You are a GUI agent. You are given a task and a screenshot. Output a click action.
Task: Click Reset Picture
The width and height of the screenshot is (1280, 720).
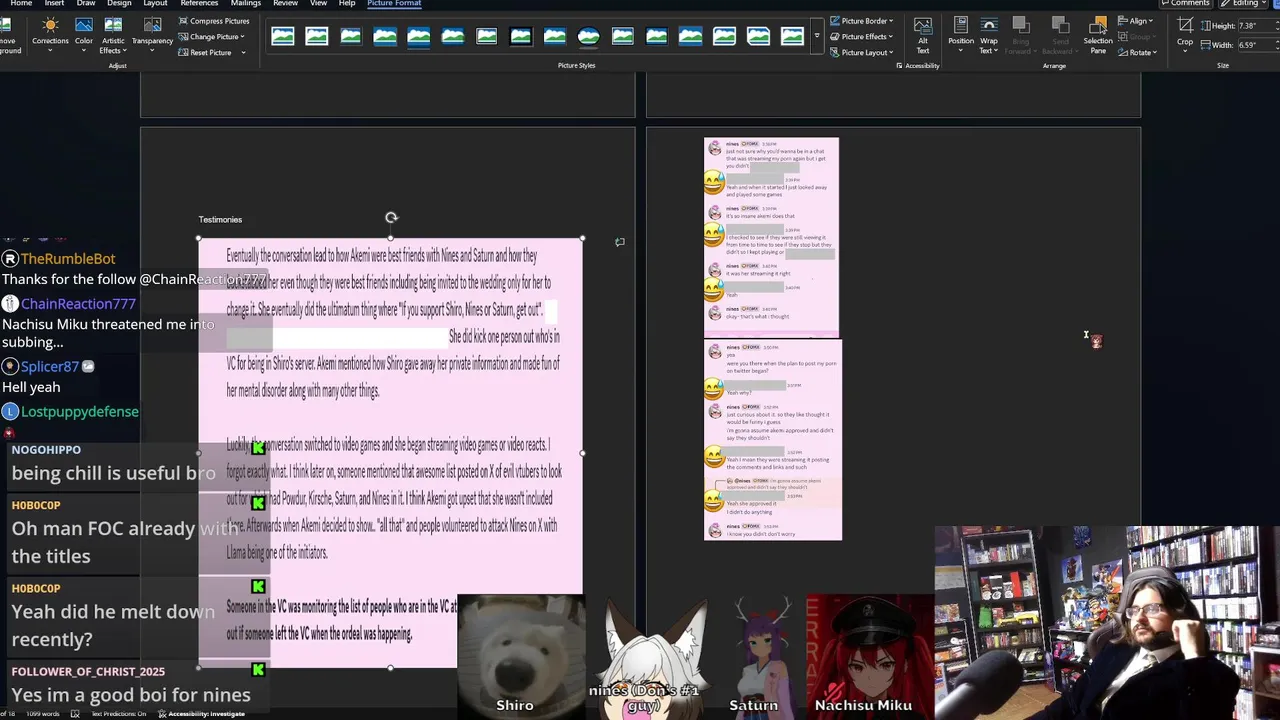point(205,52)
